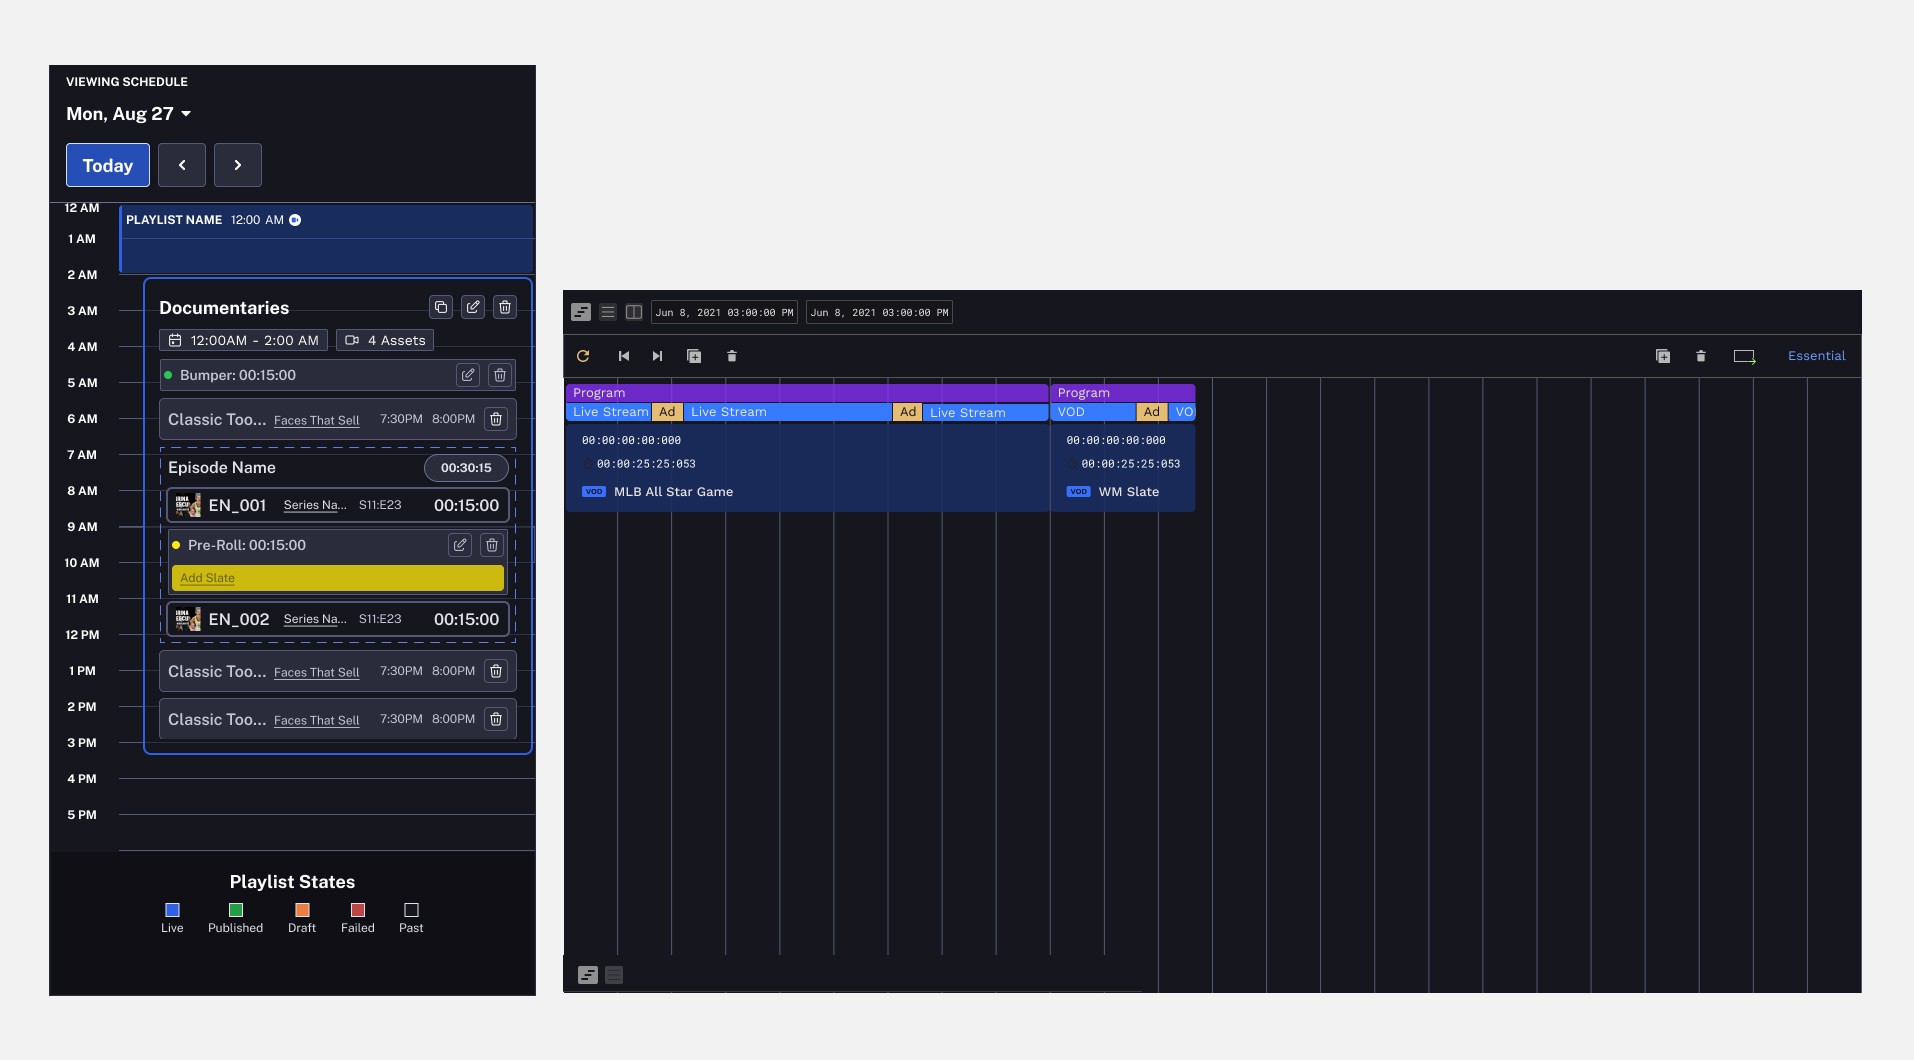1914x1060 pixels.
Task: Select the EN_002 thumbnail
Action: point(188,619)
